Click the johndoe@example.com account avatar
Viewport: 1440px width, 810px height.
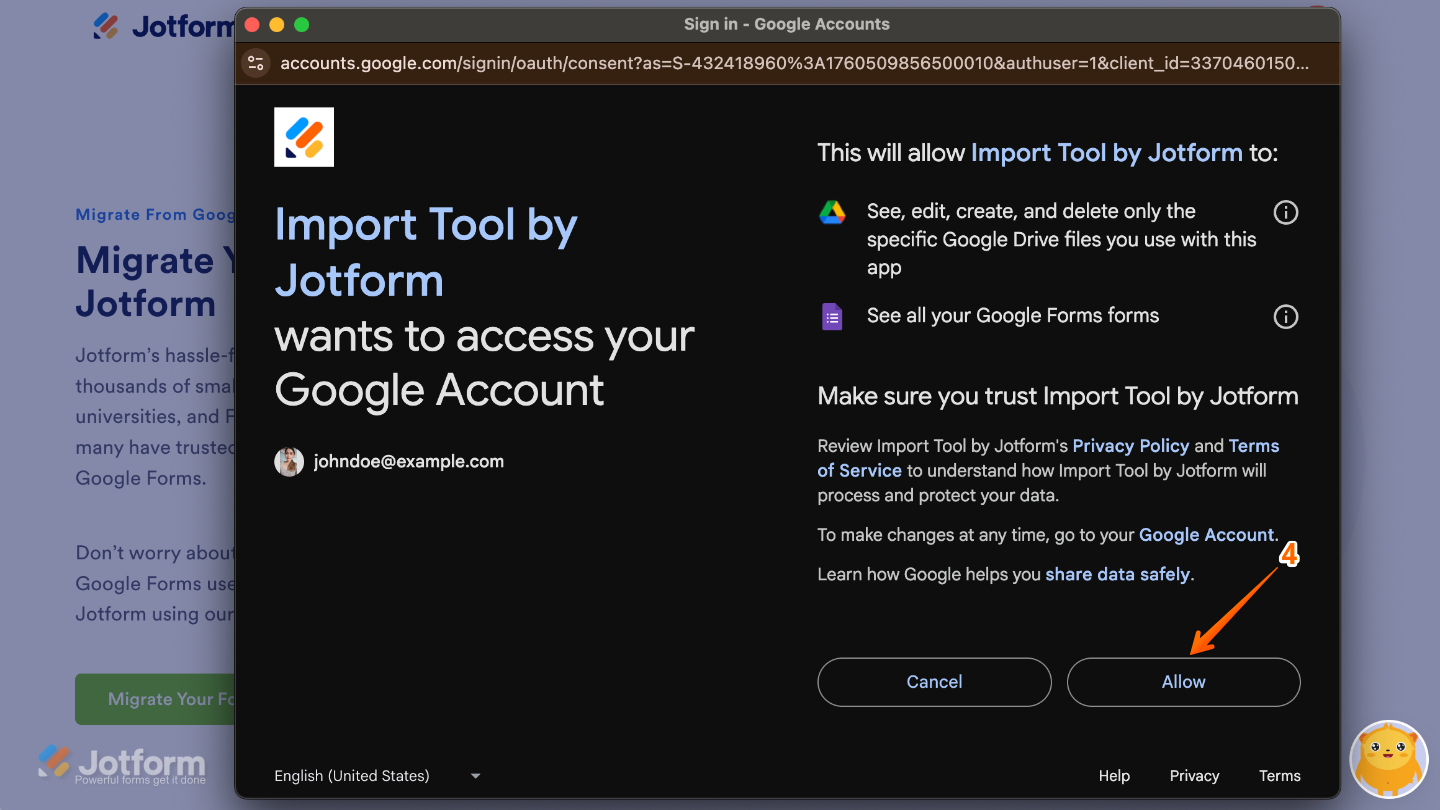pyautogui.click(x=289, y=462)
